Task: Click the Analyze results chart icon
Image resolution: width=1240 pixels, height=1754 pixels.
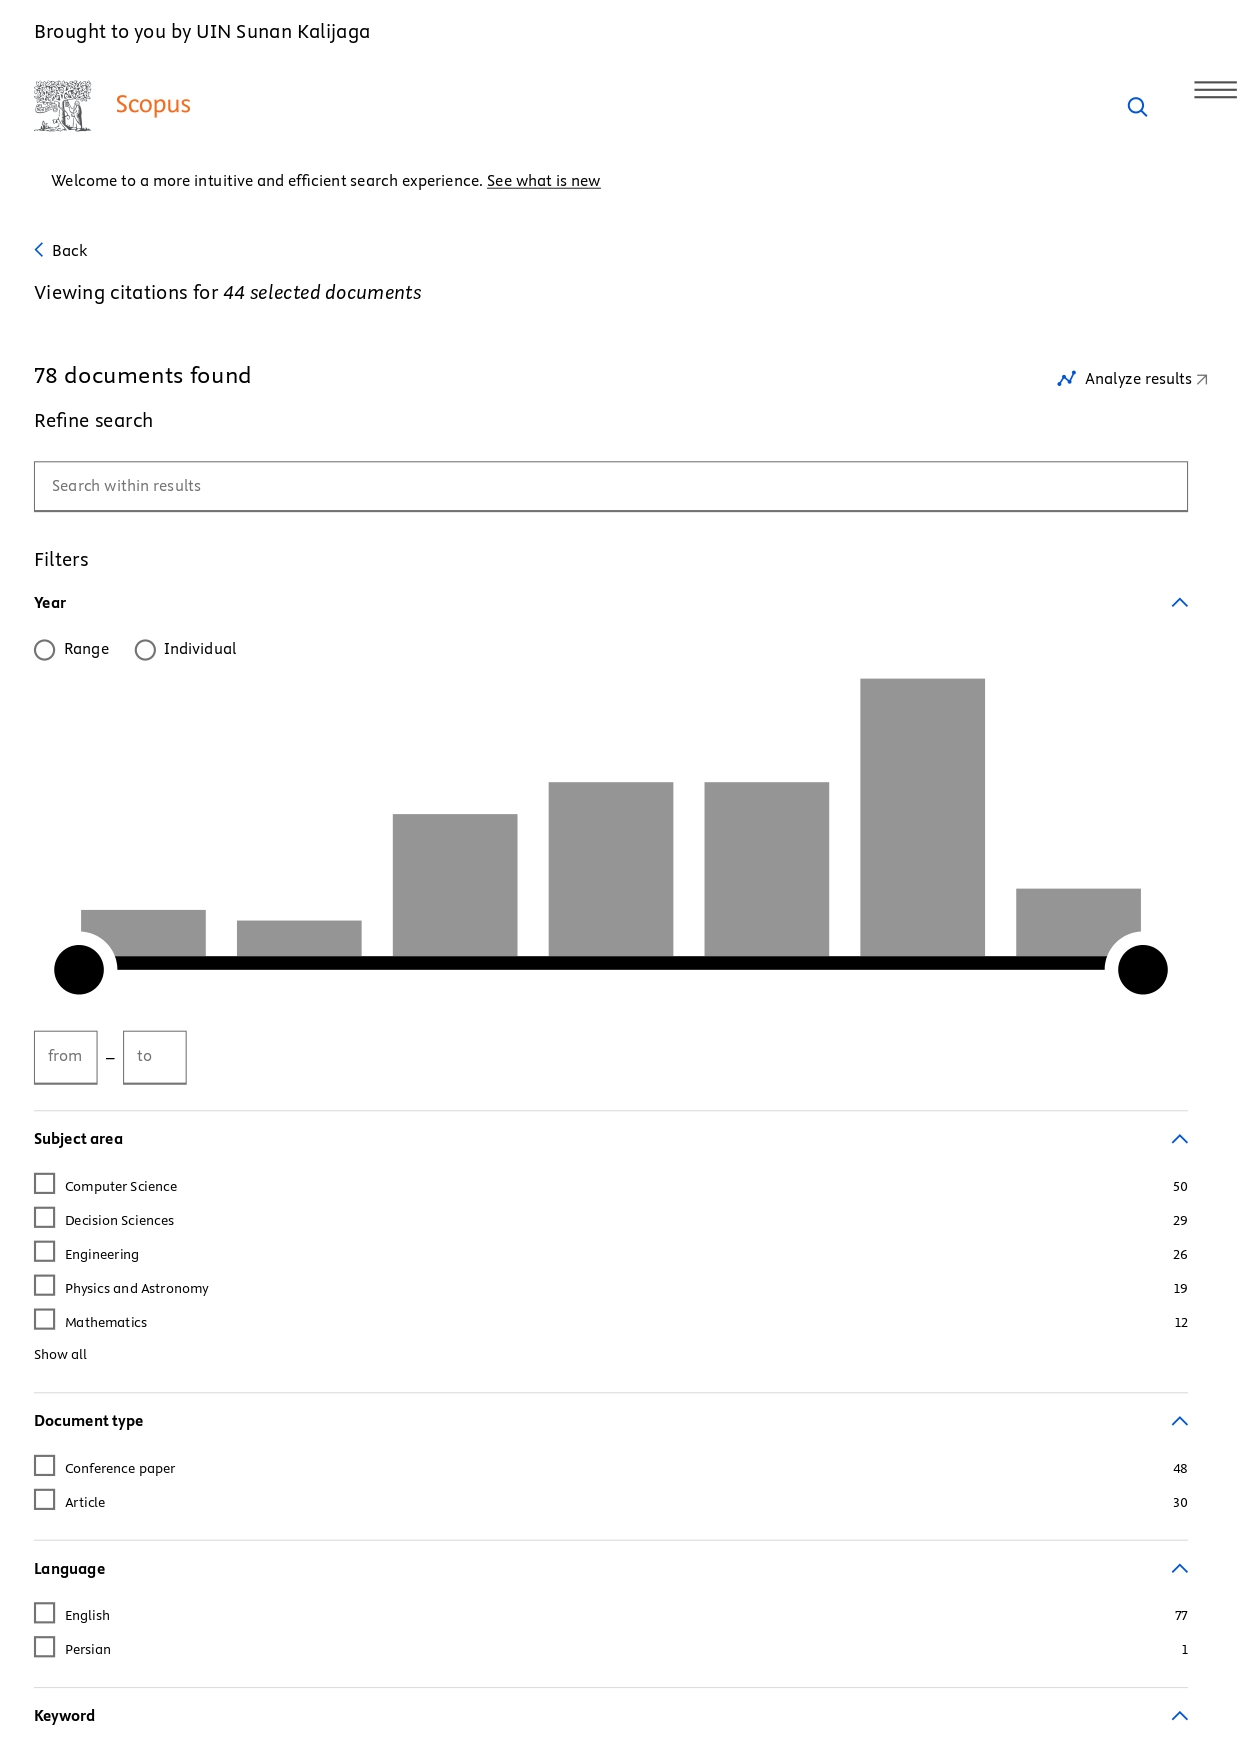Action: [1067, 379]
